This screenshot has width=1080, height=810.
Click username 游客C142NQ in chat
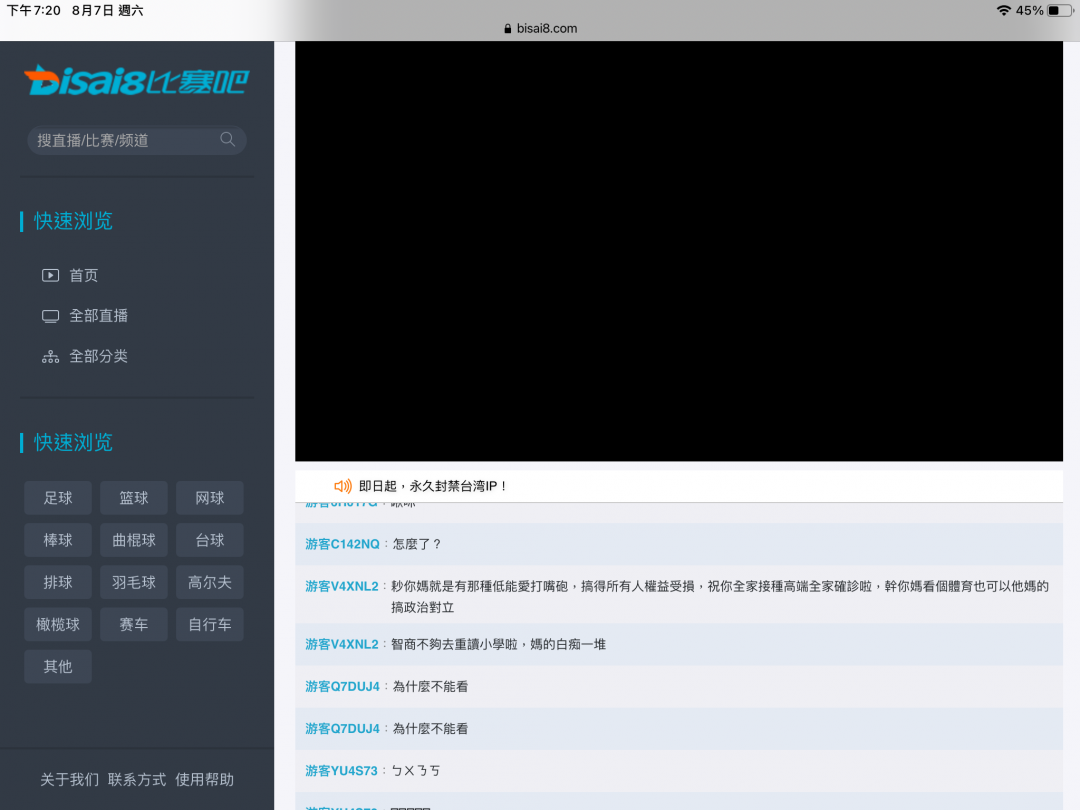click(x=342, y=544)
